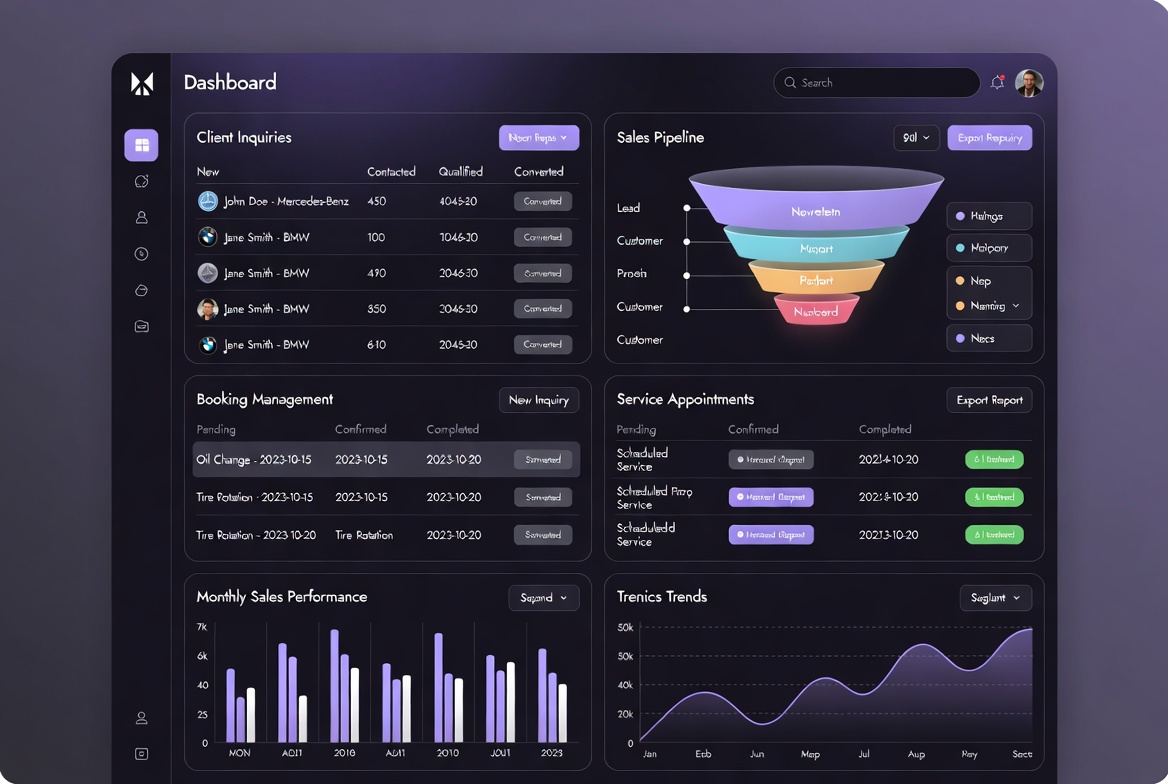Click the refresh circle sidebar icon

pyautogui.click(x=142, y=181)
